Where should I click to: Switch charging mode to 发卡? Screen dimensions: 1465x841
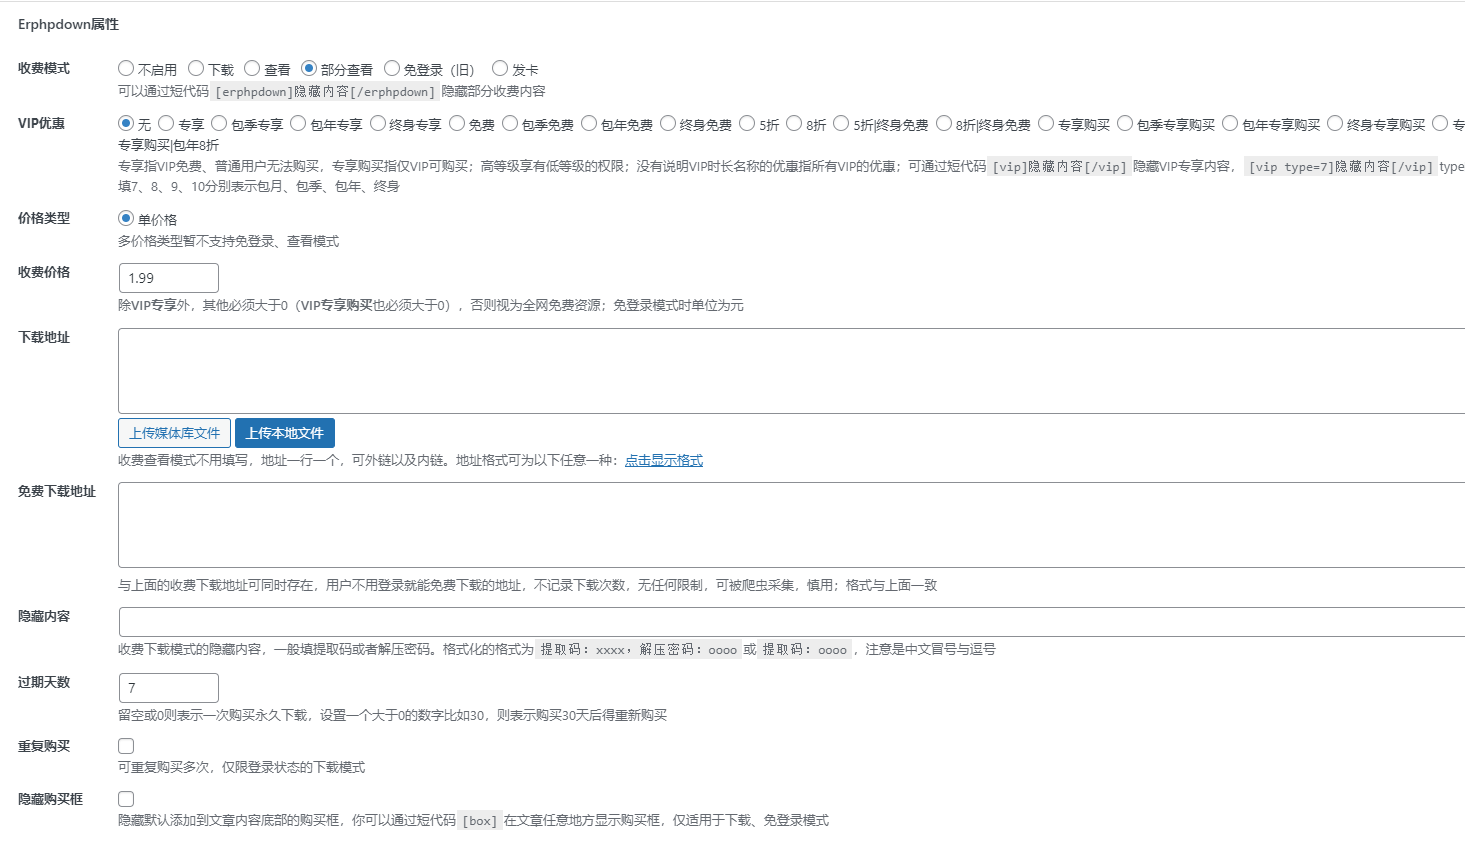pyautogui.click(x=499, y=68)
